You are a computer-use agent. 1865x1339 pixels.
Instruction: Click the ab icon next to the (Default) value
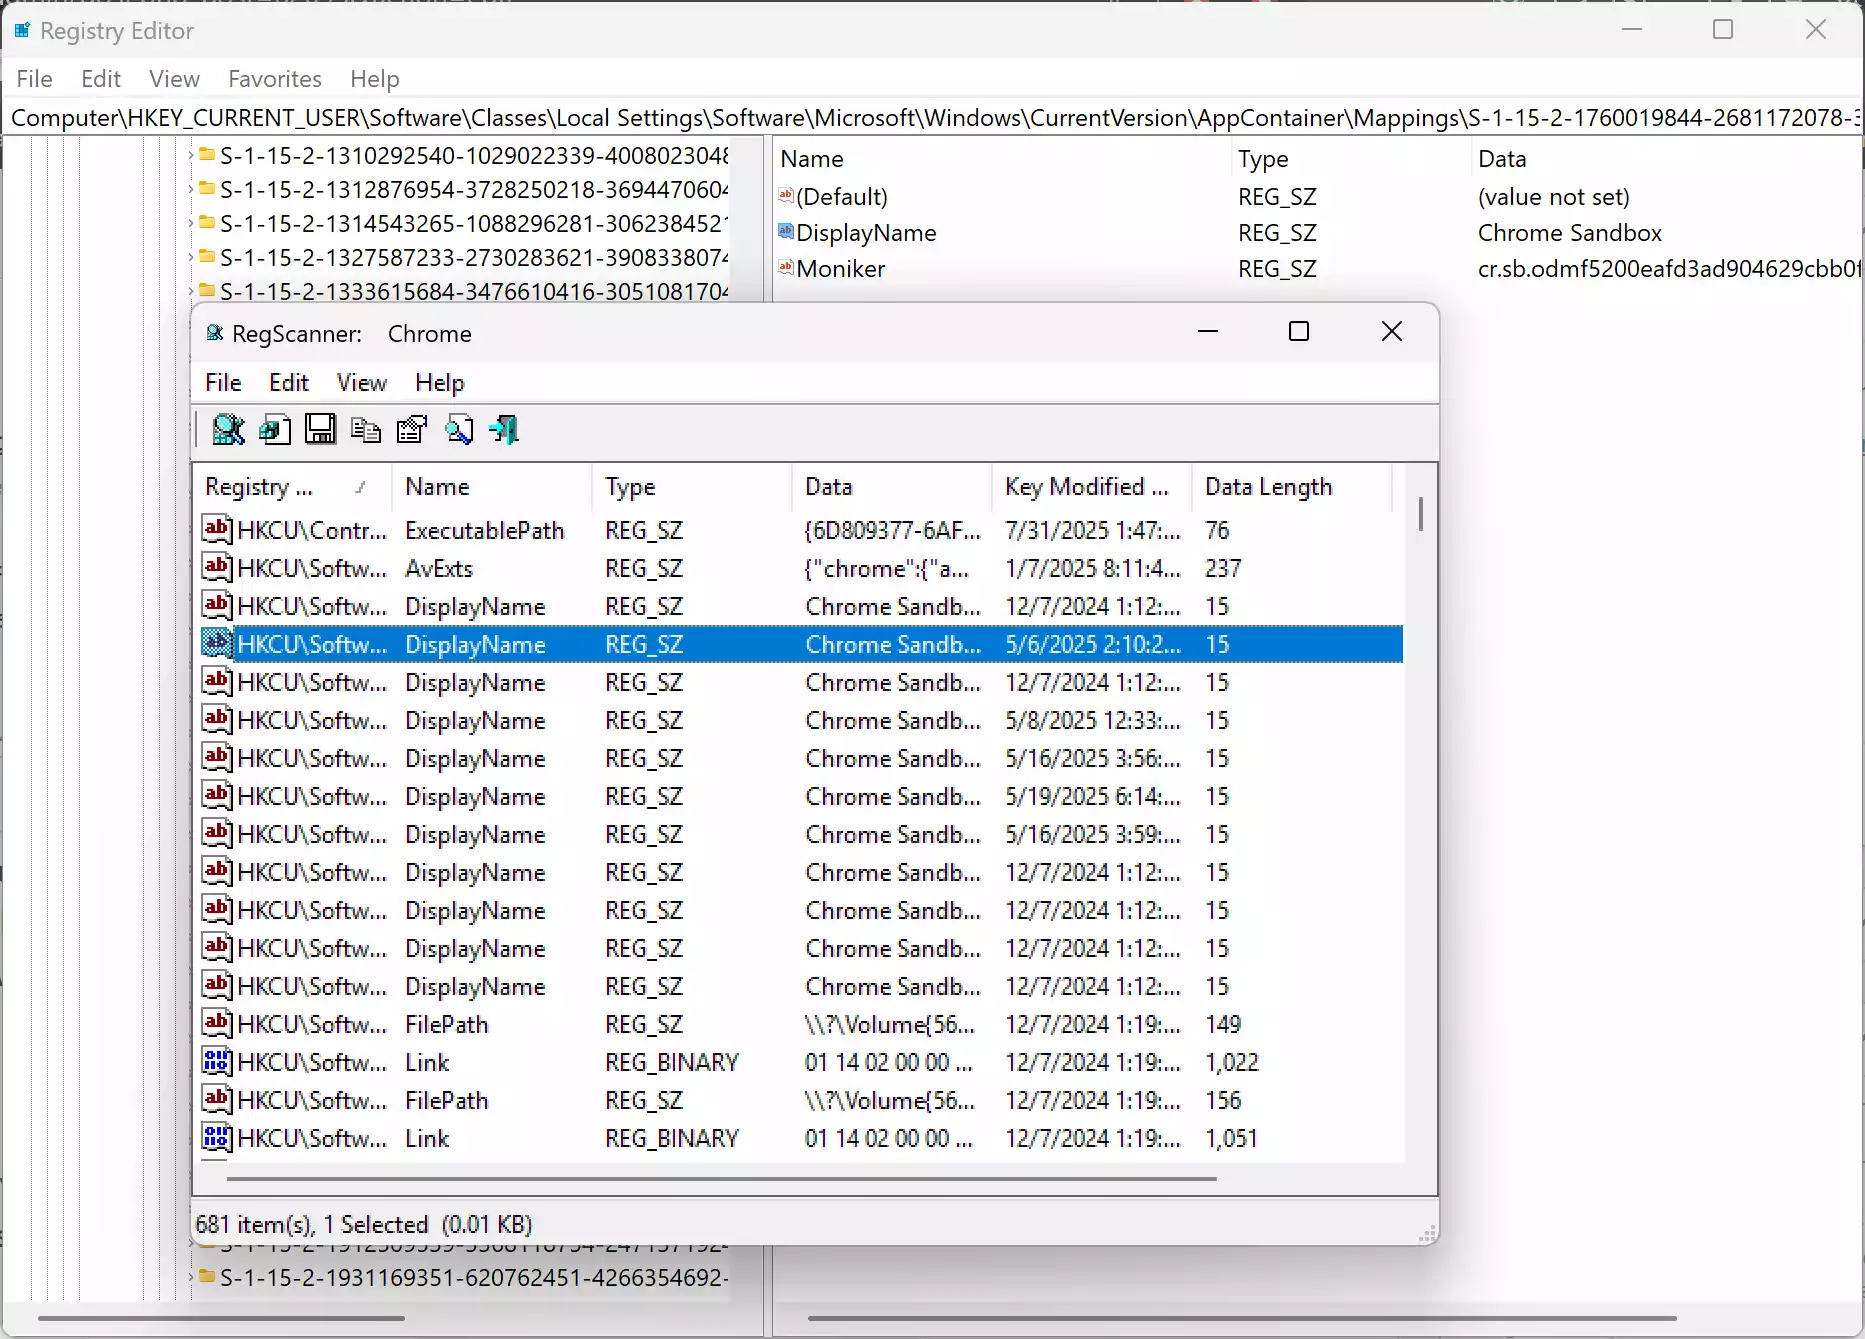[x=785, y=195]
